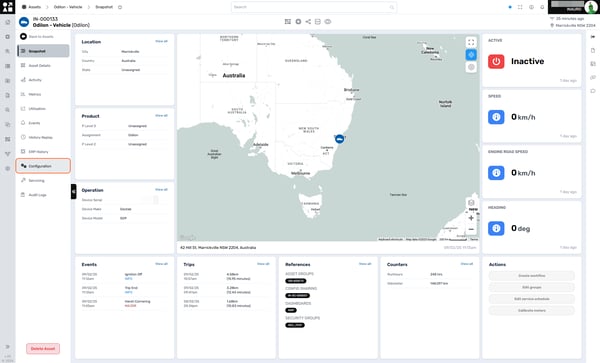Click View all in Location card
The height and width of the screenshot is (363, 600).
tap(161, 41)
